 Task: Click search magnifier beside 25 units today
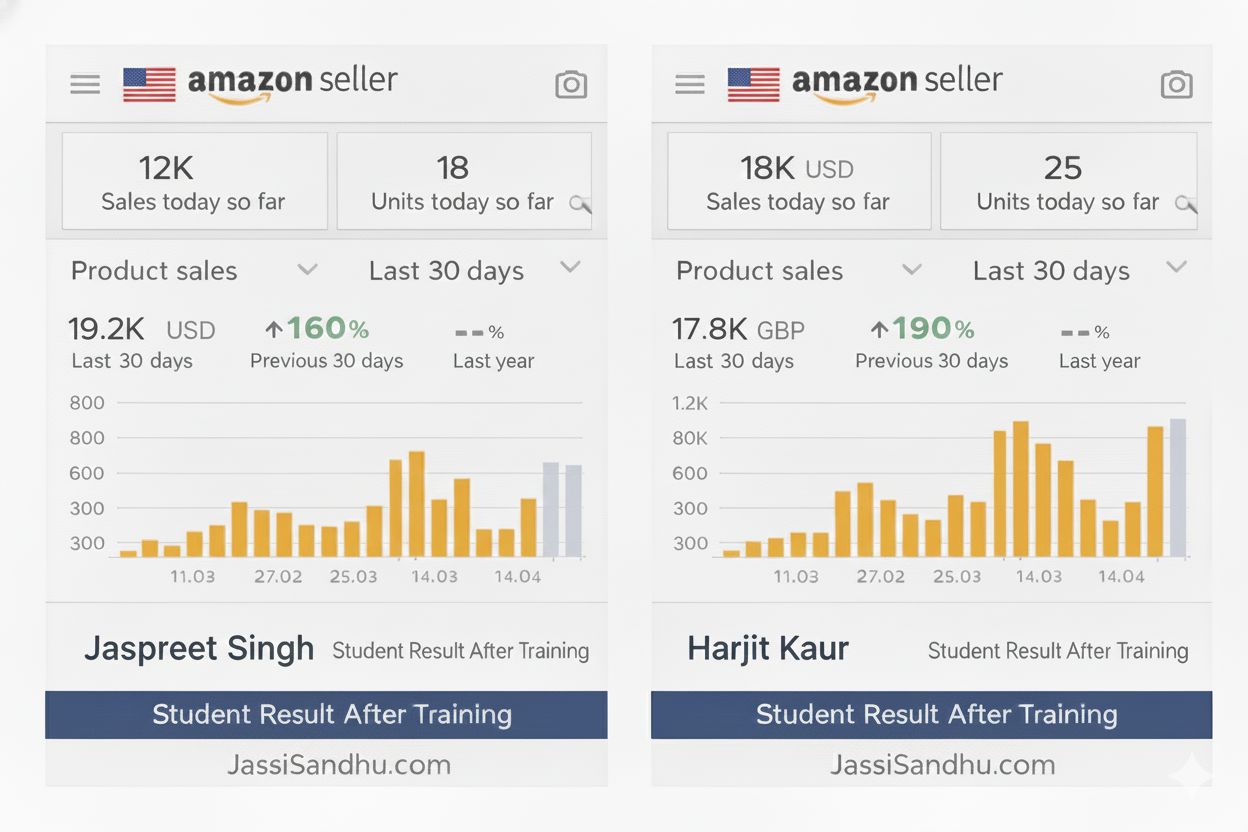point(1185,204)
